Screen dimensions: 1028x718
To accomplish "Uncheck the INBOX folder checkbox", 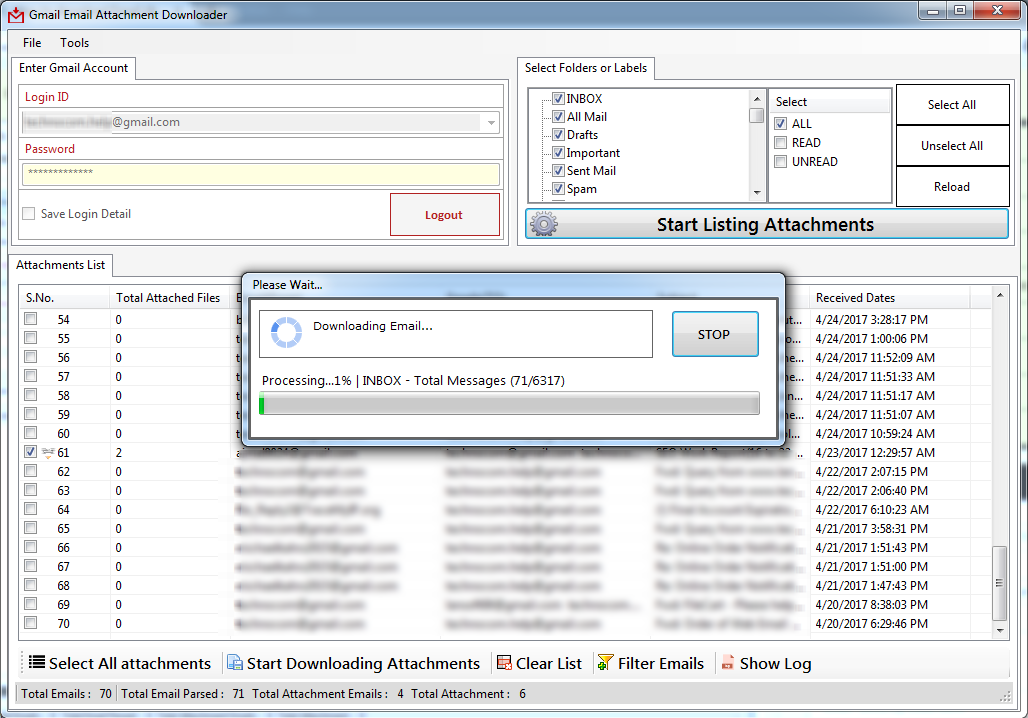I will pyautogui.click(x=559, y=98).
